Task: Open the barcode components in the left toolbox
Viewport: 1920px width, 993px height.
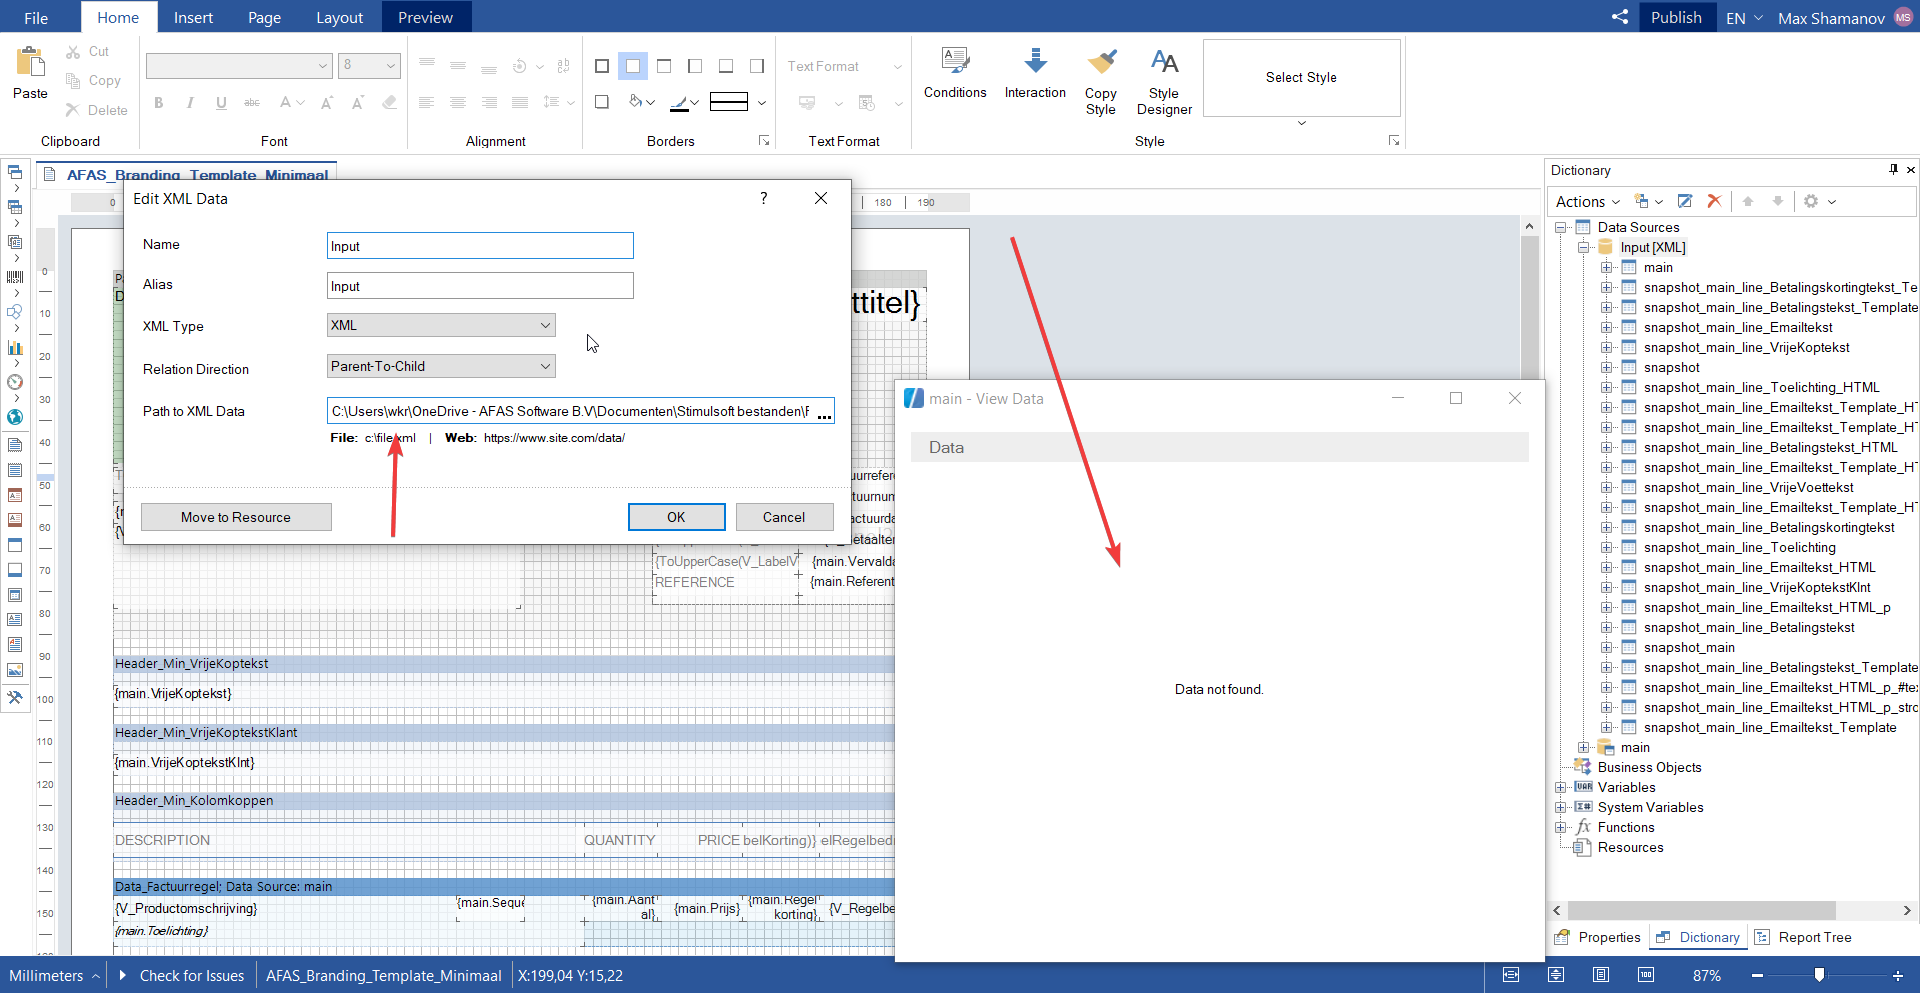Action: tap(15, 277)
